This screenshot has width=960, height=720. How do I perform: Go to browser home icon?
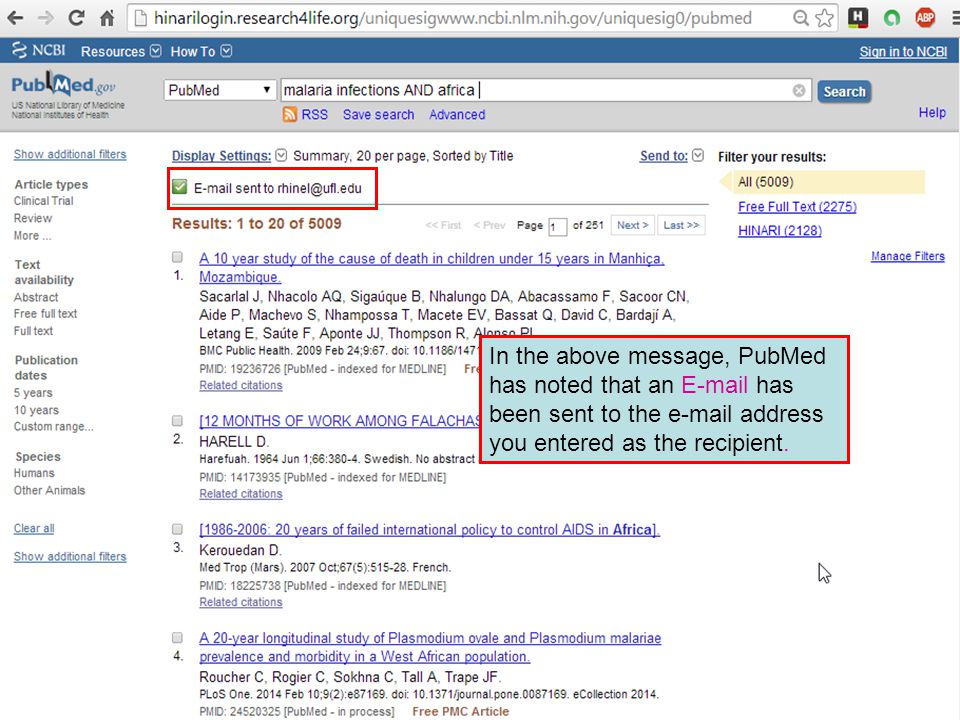coord(107,18)
